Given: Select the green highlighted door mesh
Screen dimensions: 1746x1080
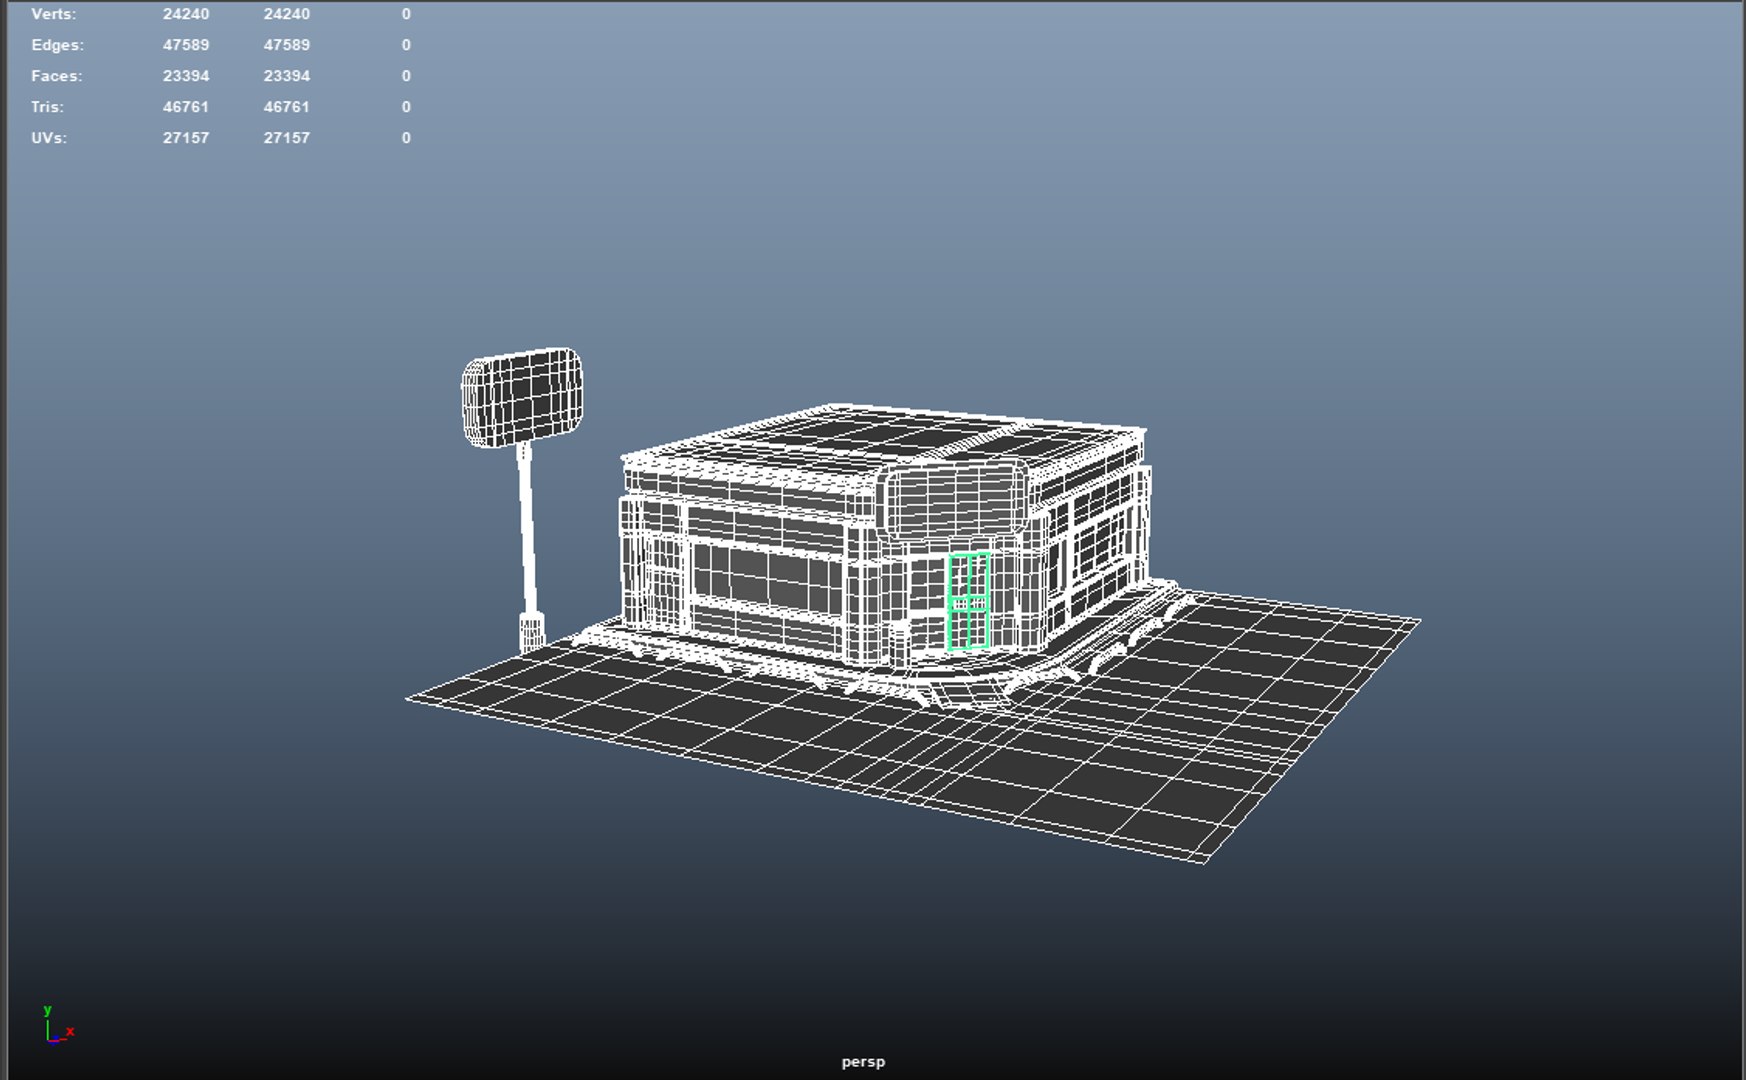Looking at the screenshot, I should [968, 601].
